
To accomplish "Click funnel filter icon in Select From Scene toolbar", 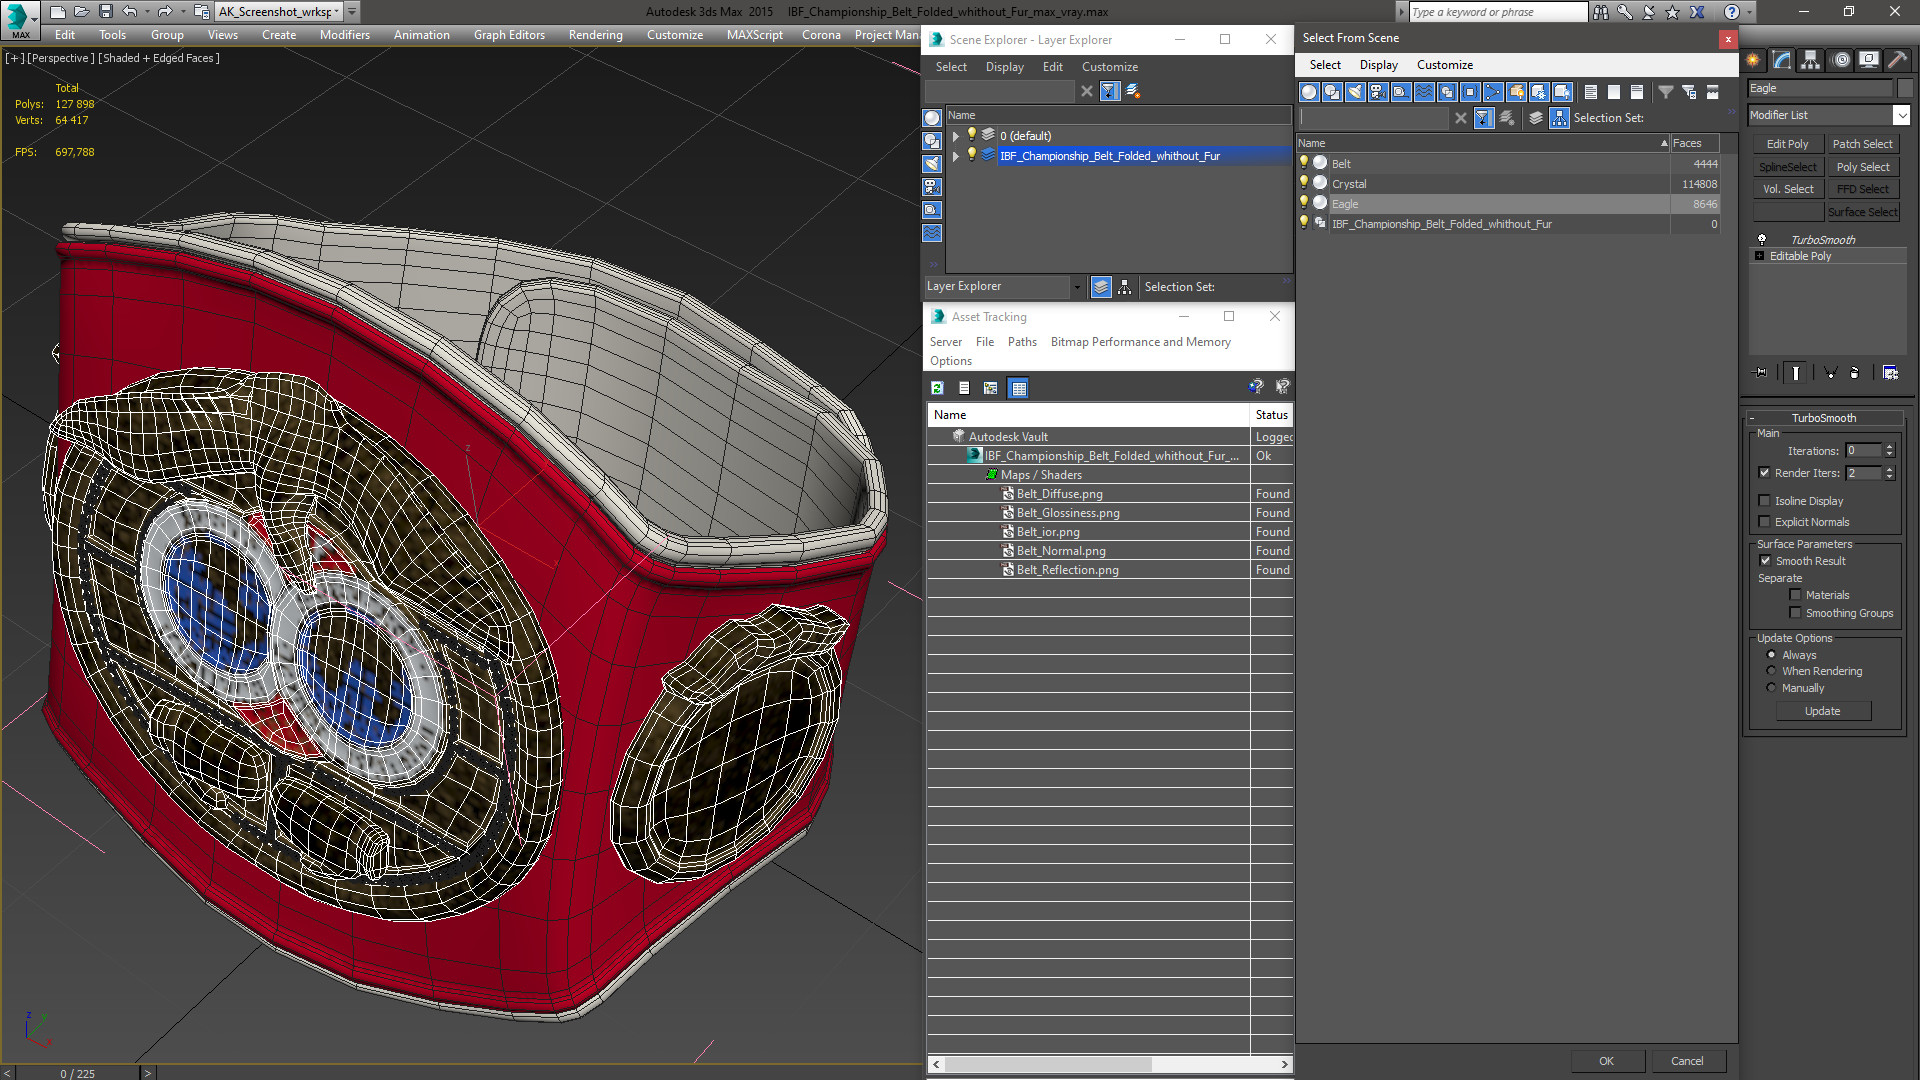I will (x=1666, y=92).
